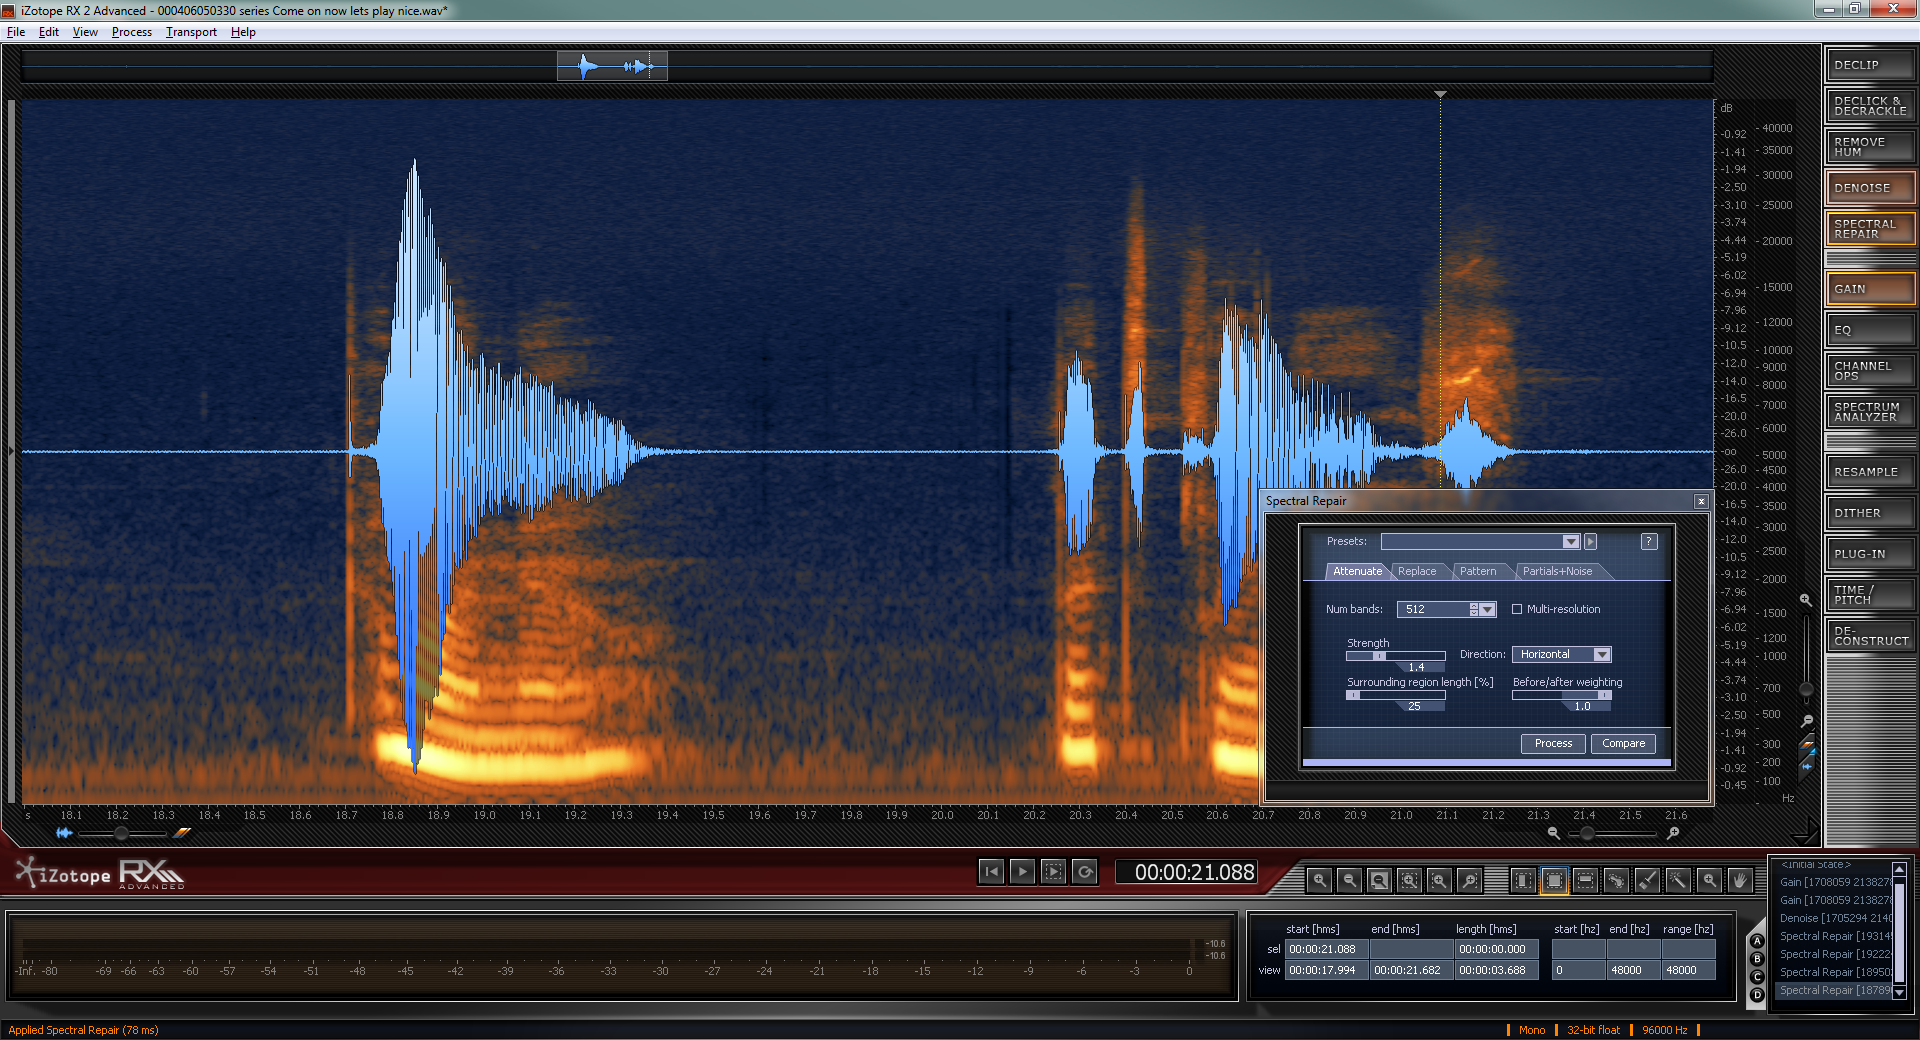Viewport: 1920px width, 1040px height.
Task: Start playback with the Play button
Action: click(x=1022, y=872)
